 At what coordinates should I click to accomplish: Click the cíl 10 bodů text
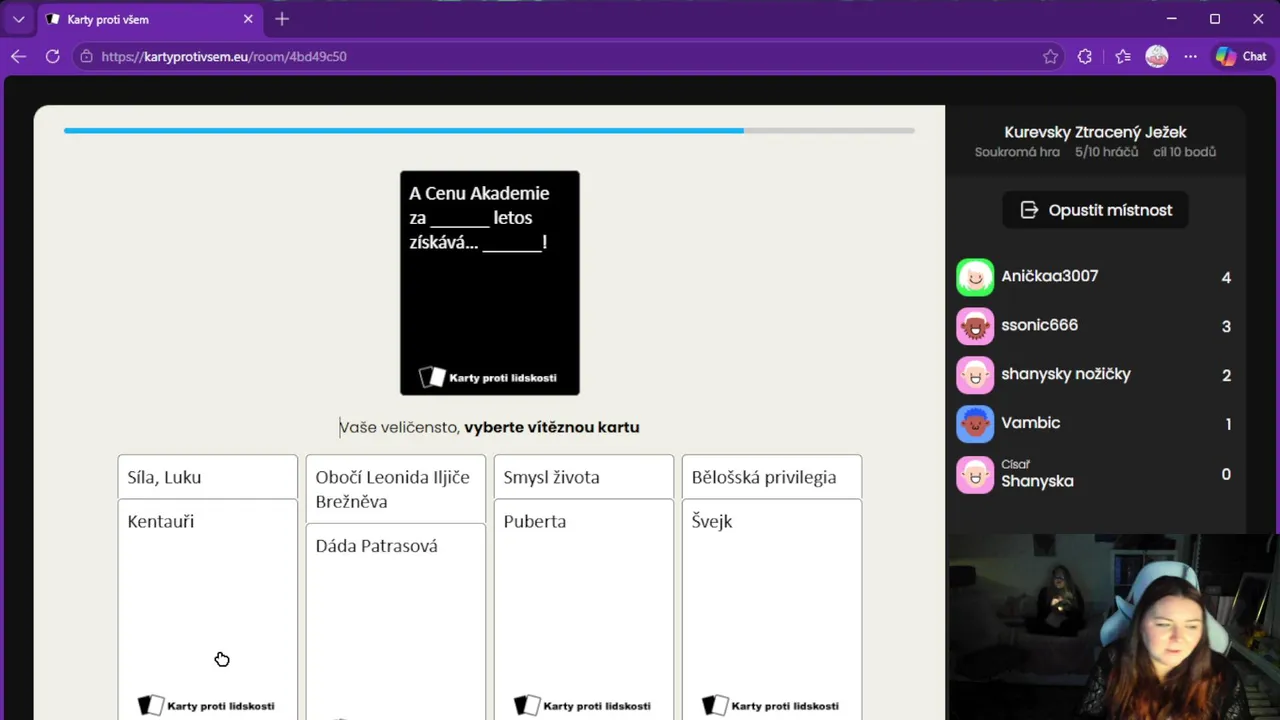1184,152
